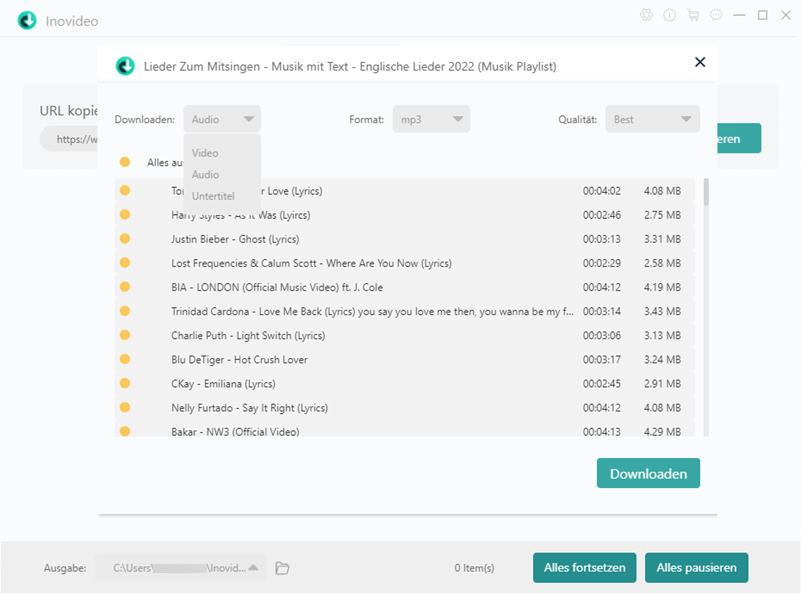Select 'Charlie Puth - Light Switch (Lyrics)' title

point(248,336)
